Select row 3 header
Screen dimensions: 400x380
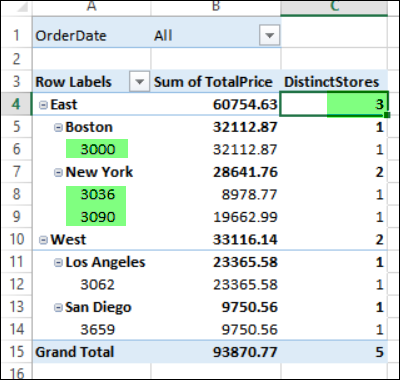point(16,82)
